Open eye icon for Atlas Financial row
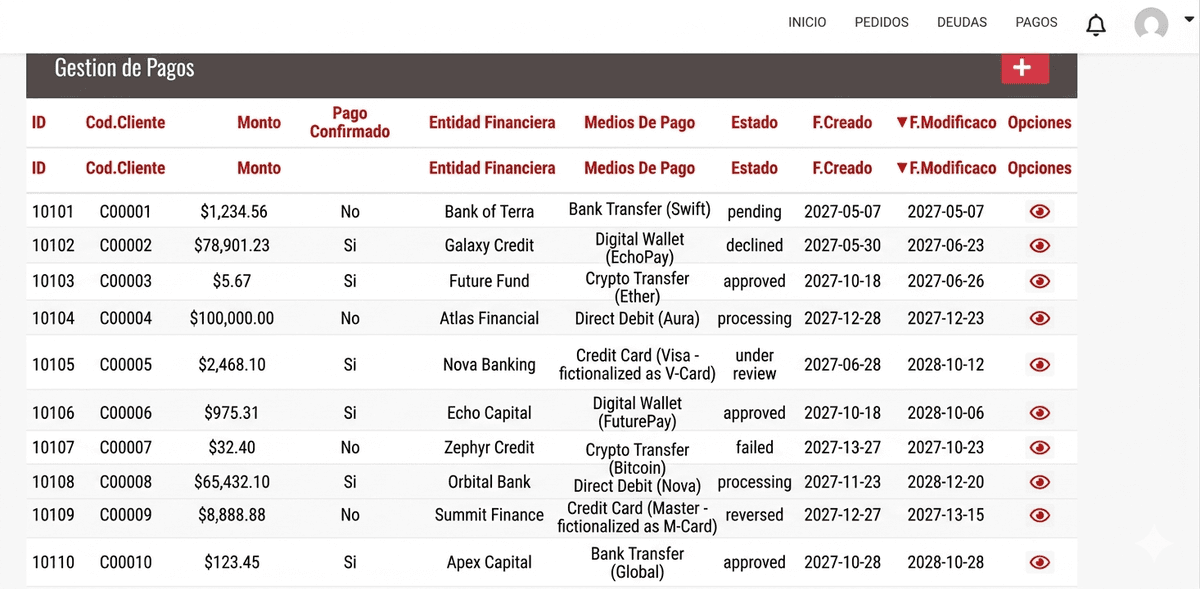The height and width of the screenshot is (589, 1200). pyautogui.click(x=1039, y=319)
